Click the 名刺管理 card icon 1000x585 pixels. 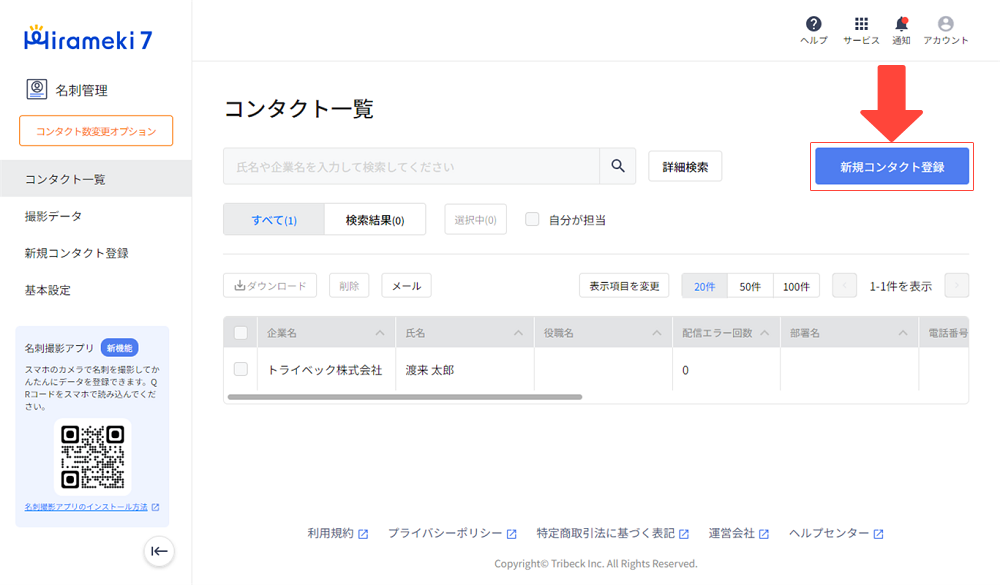tap(36, 89)
